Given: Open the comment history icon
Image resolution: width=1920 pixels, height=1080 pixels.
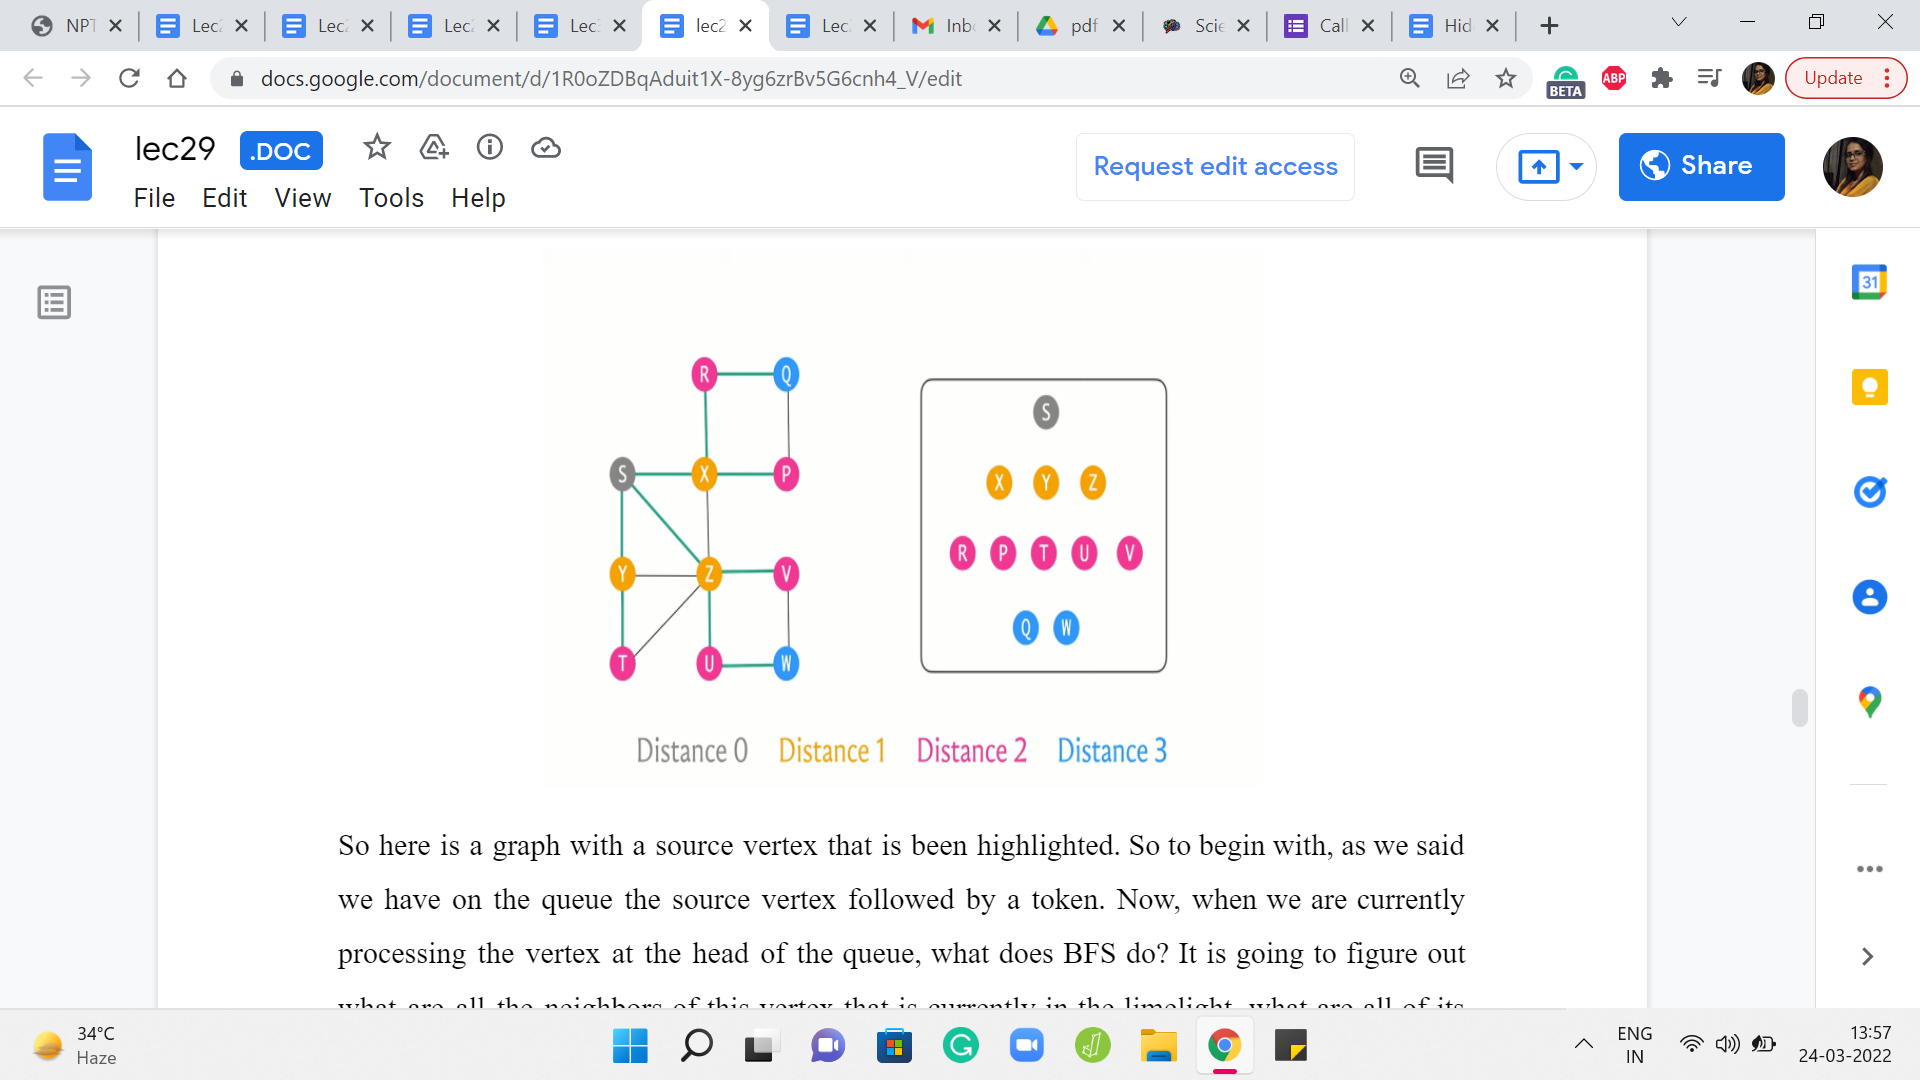Looking at the screenshot, I should [1434, 166].
